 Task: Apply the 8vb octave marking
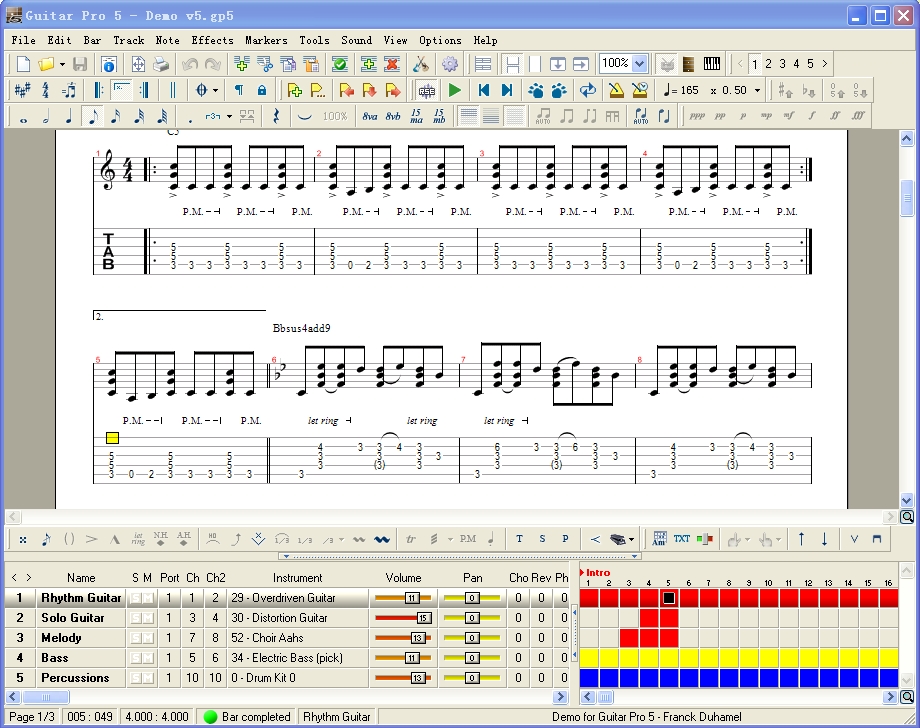point(393,117)
